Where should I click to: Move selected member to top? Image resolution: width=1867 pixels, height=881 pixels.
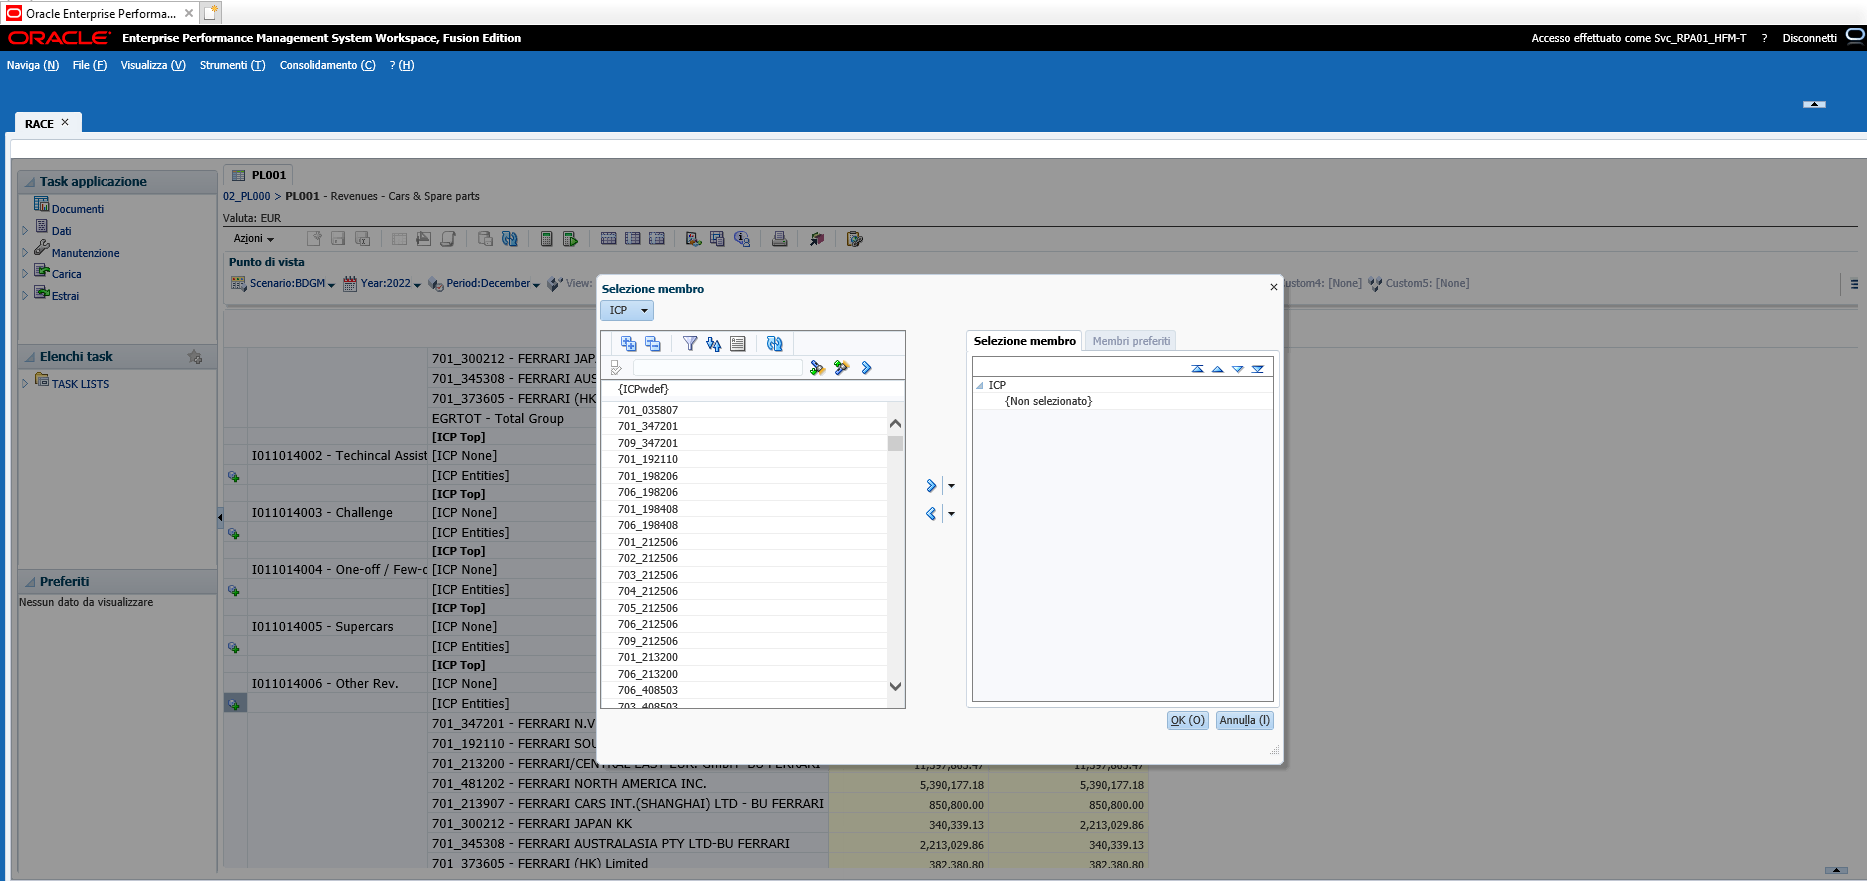click(x=1198, y=369)
